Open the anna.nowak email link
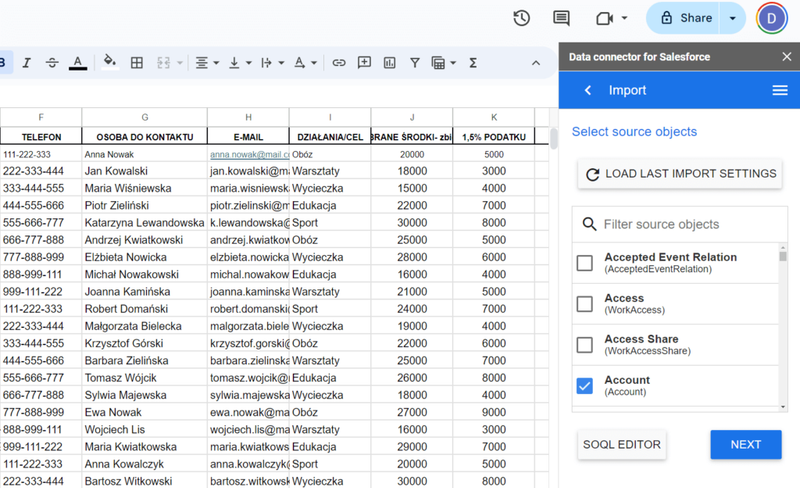The image size is (800, 488). pos(249,154)
